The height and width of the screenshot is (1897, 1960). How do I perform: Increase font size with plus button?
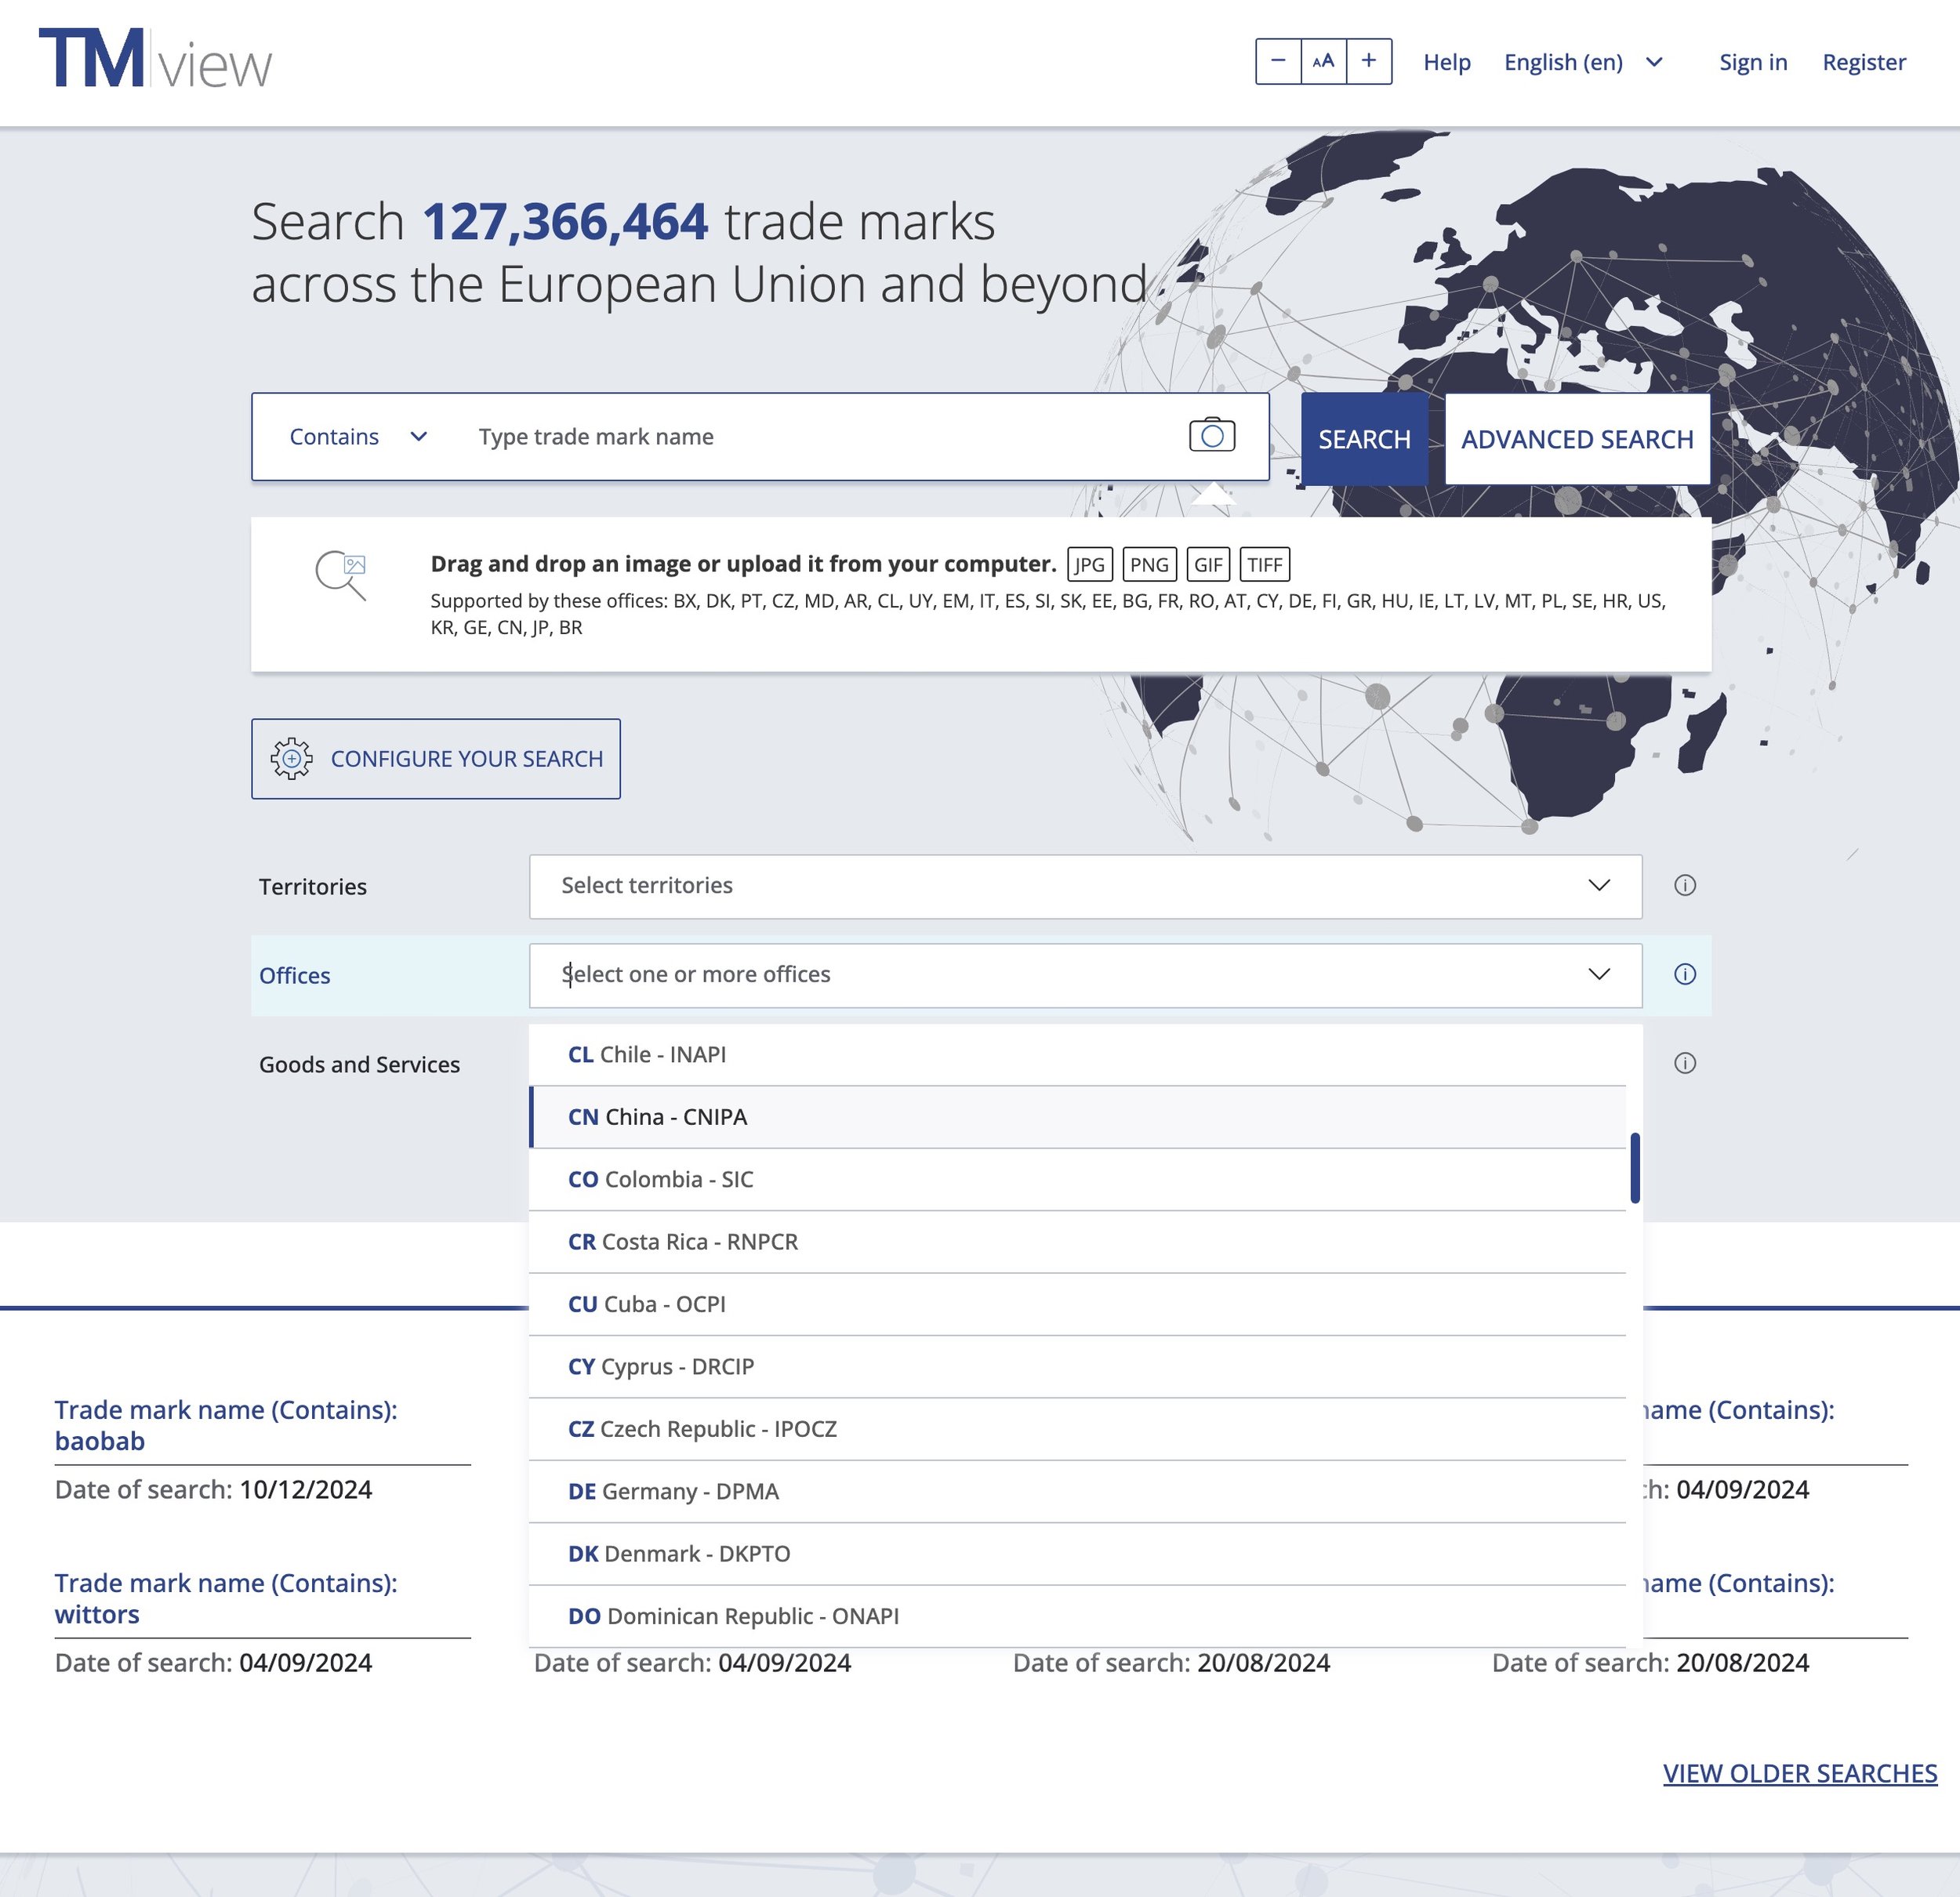pos(1369,61)
